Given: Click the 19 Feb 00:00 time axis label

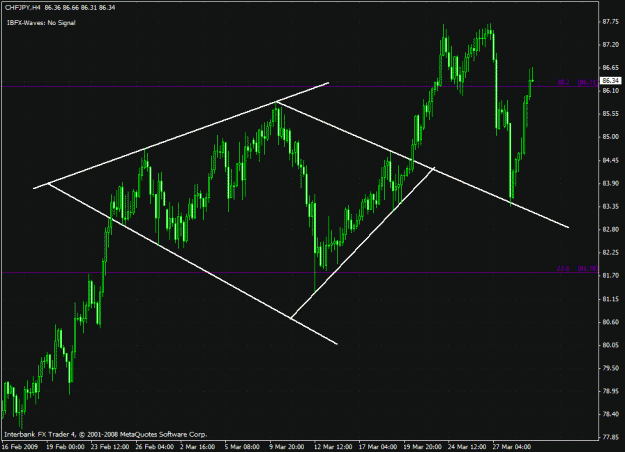Looking at the screenshot, I should click(66, 446).
